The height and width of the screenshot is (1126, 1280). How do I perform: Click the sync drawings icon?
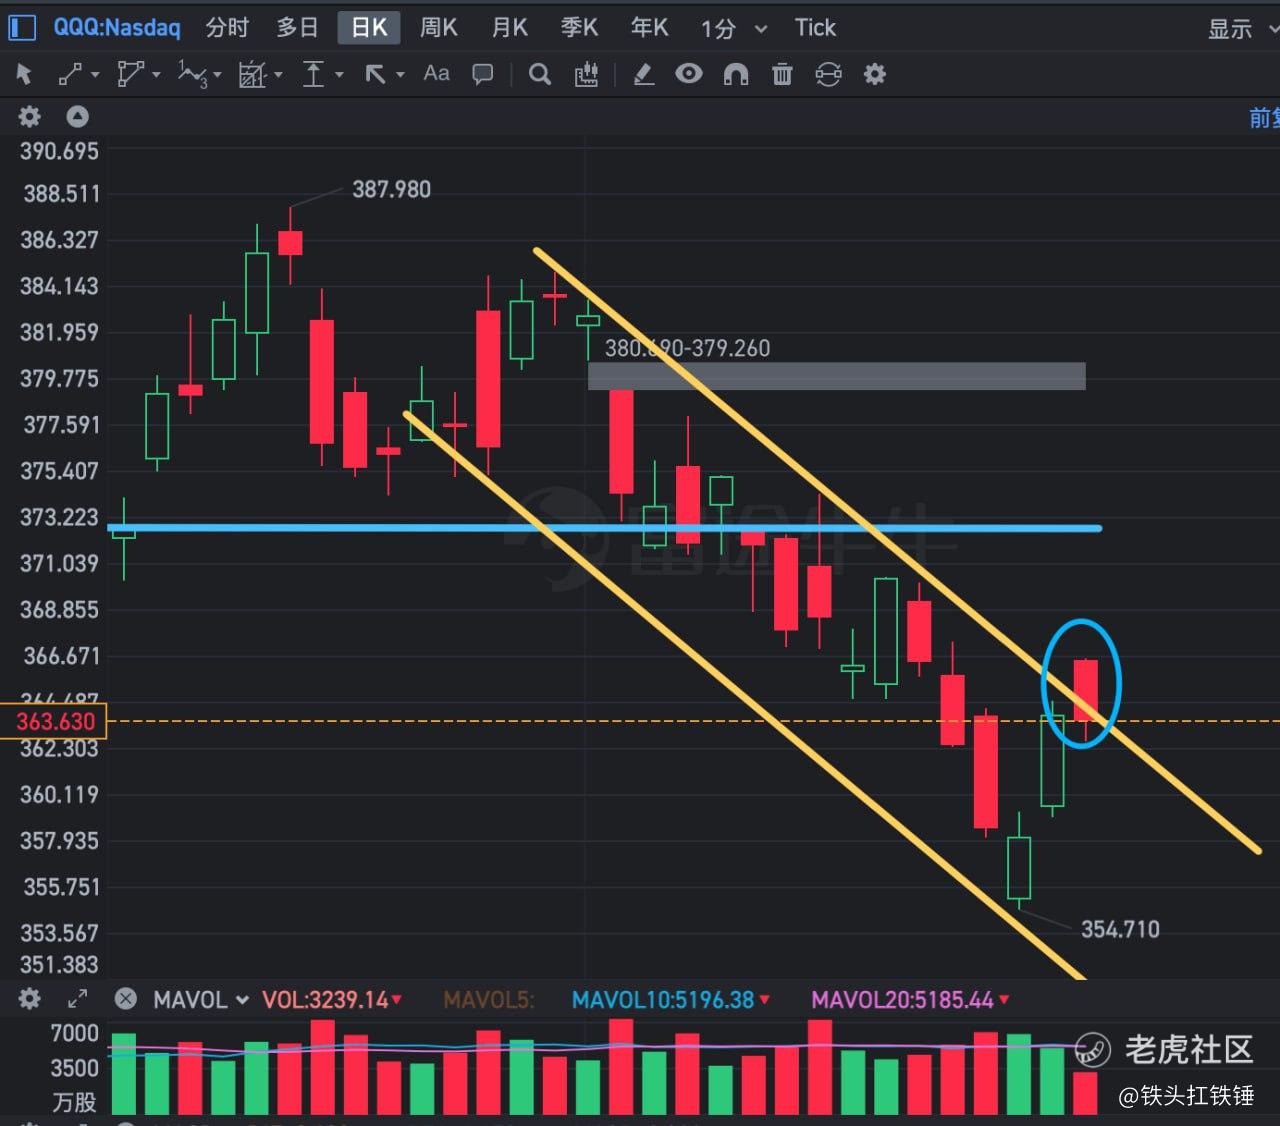coord(828,74)
